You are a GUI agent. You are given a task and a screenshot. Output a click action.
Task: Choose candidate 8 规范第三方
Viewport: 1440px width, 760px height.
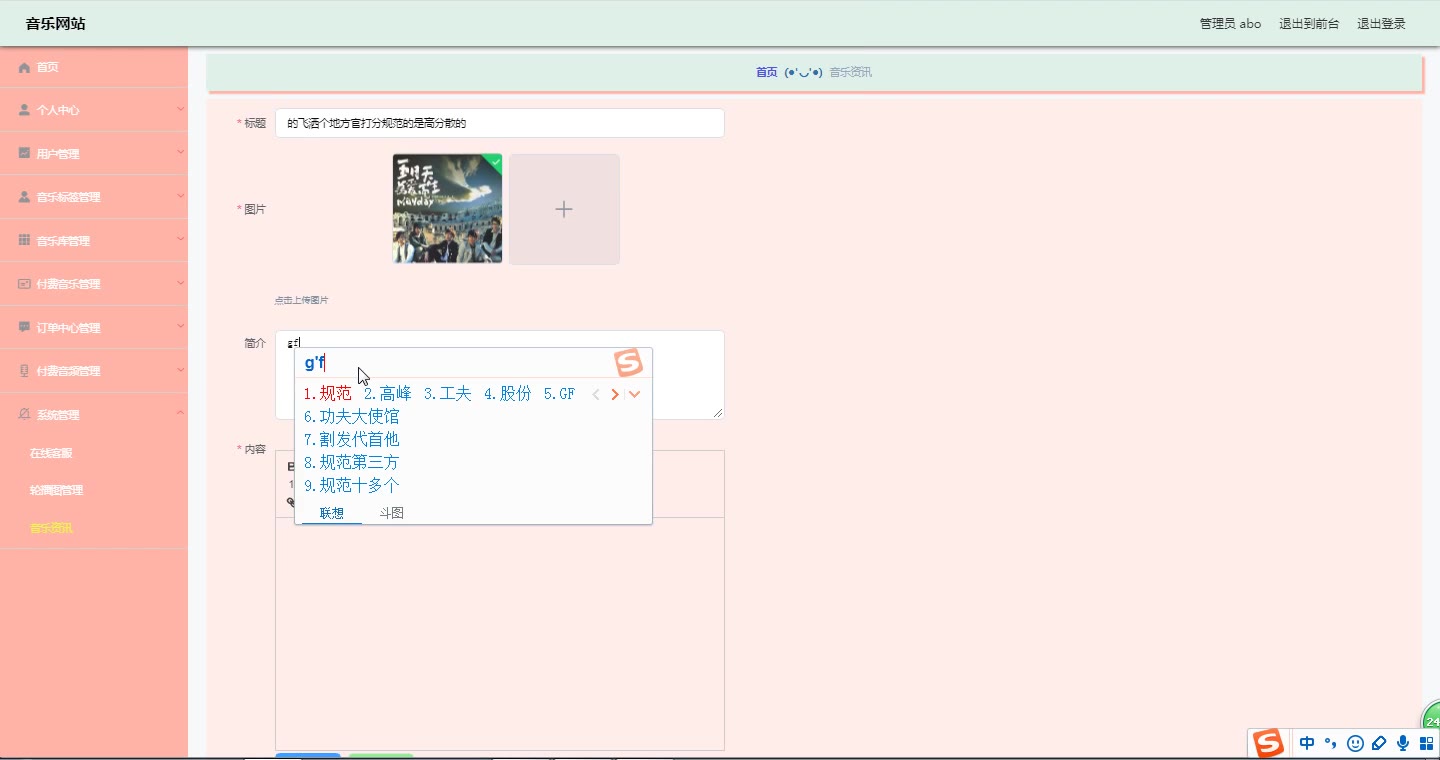point(352,463)
